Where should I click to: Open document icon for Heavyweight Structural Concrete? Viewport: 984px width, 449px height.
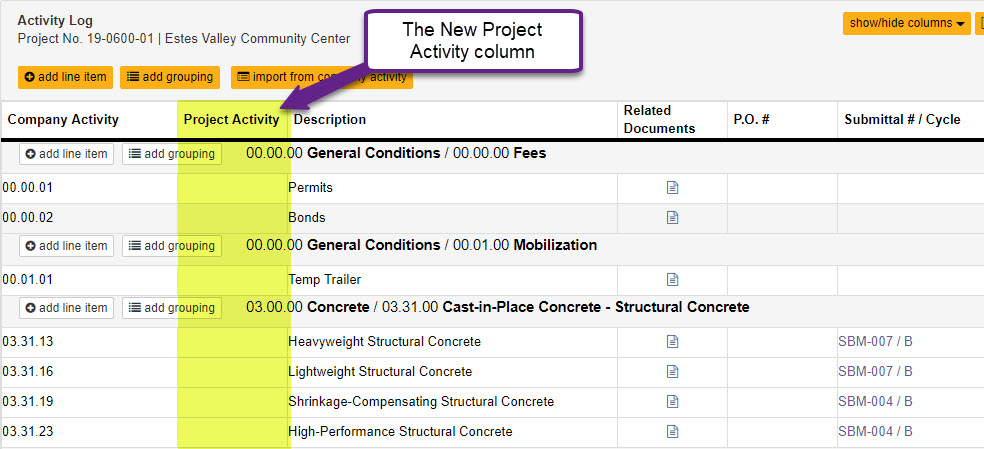(673, 341)
